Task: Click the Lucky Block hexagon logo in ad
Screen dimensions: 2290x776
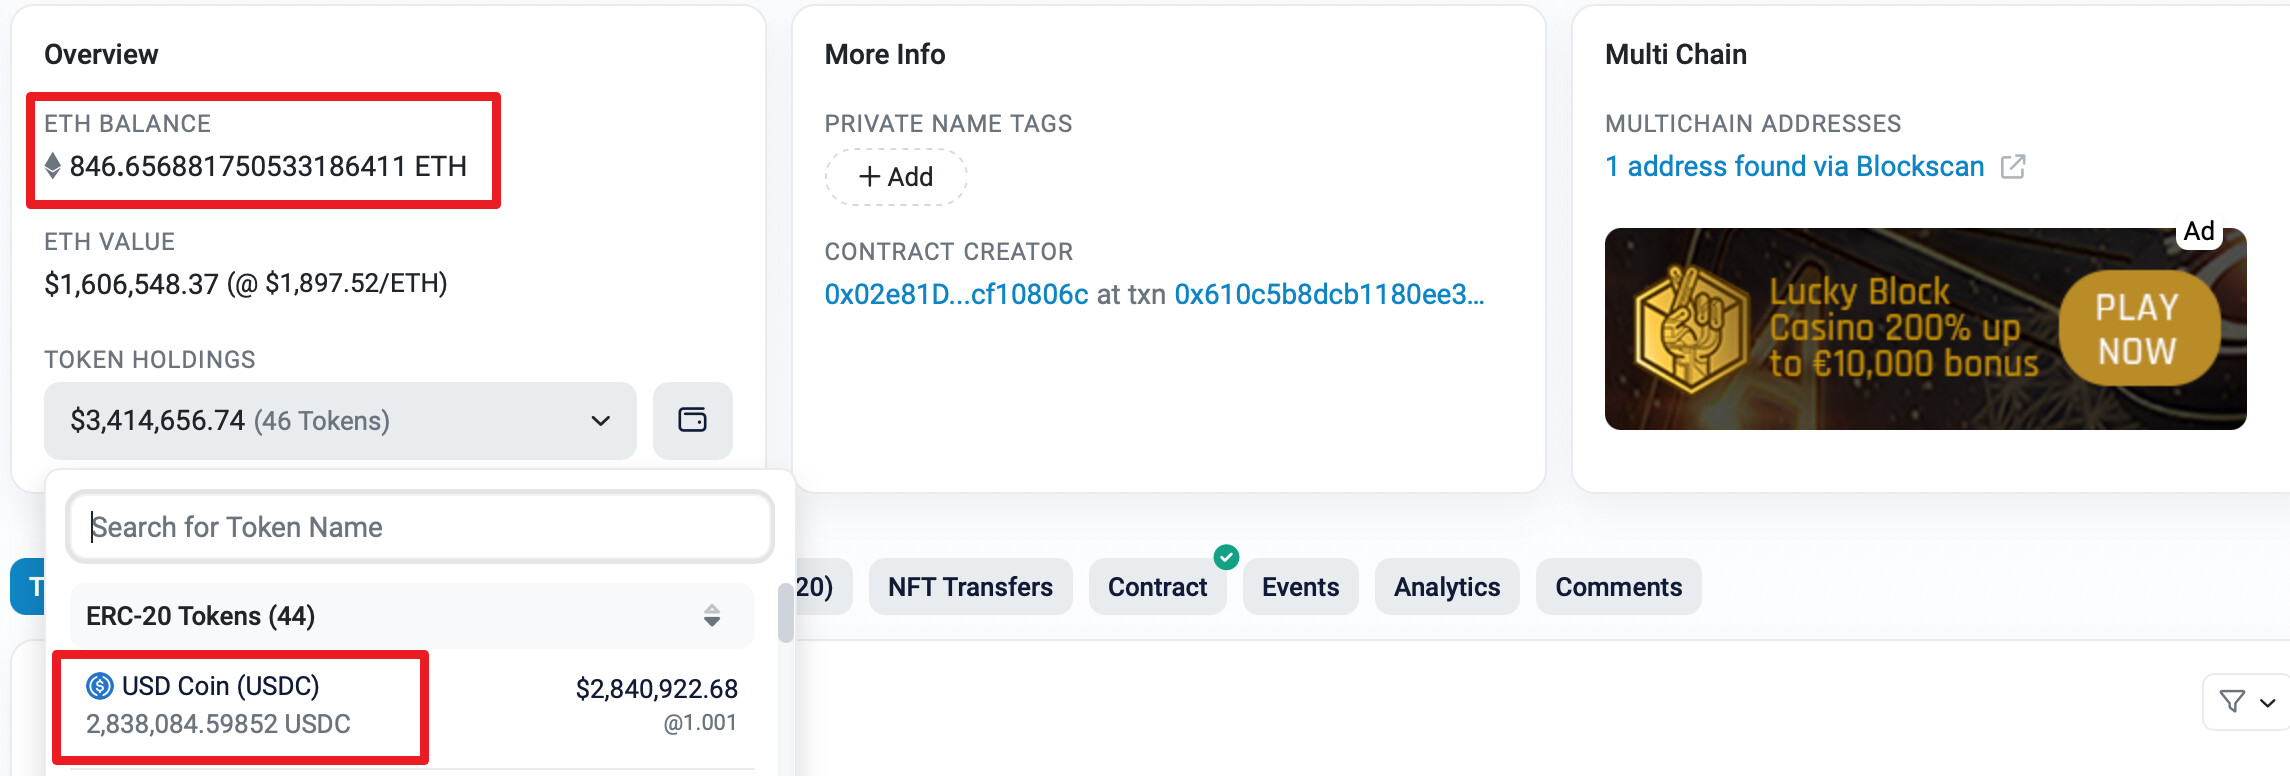Action: 1688,330
